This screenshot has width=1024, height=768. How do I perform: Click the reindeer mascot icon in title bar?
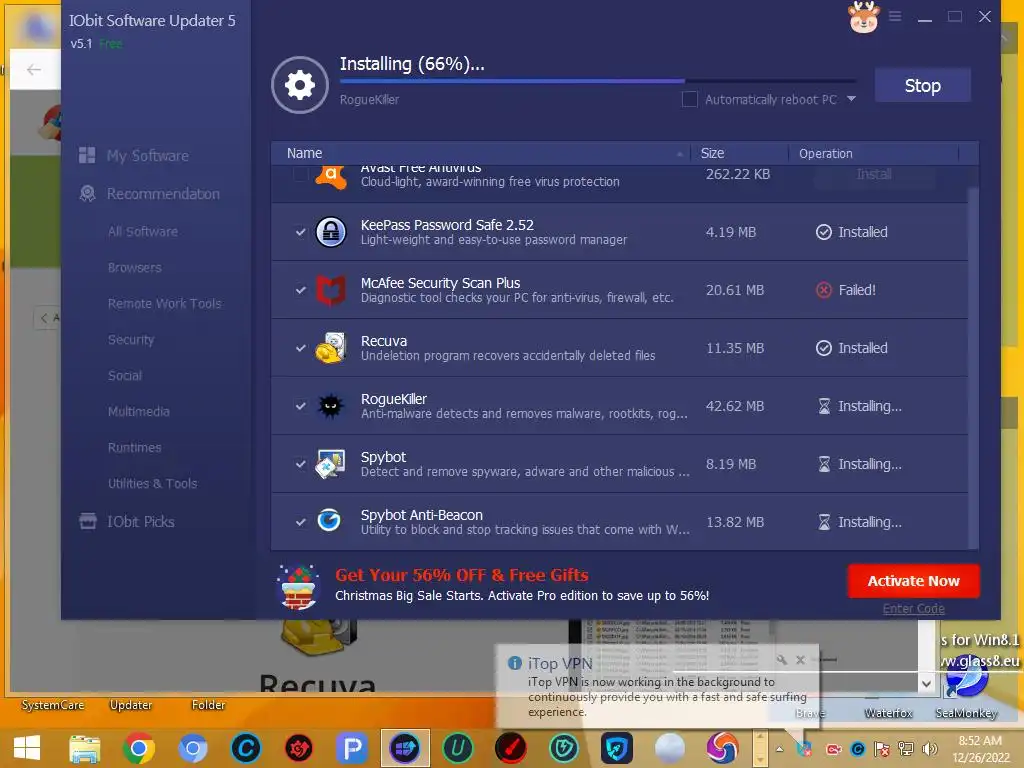pyautogui.click(x=863, y=17)
